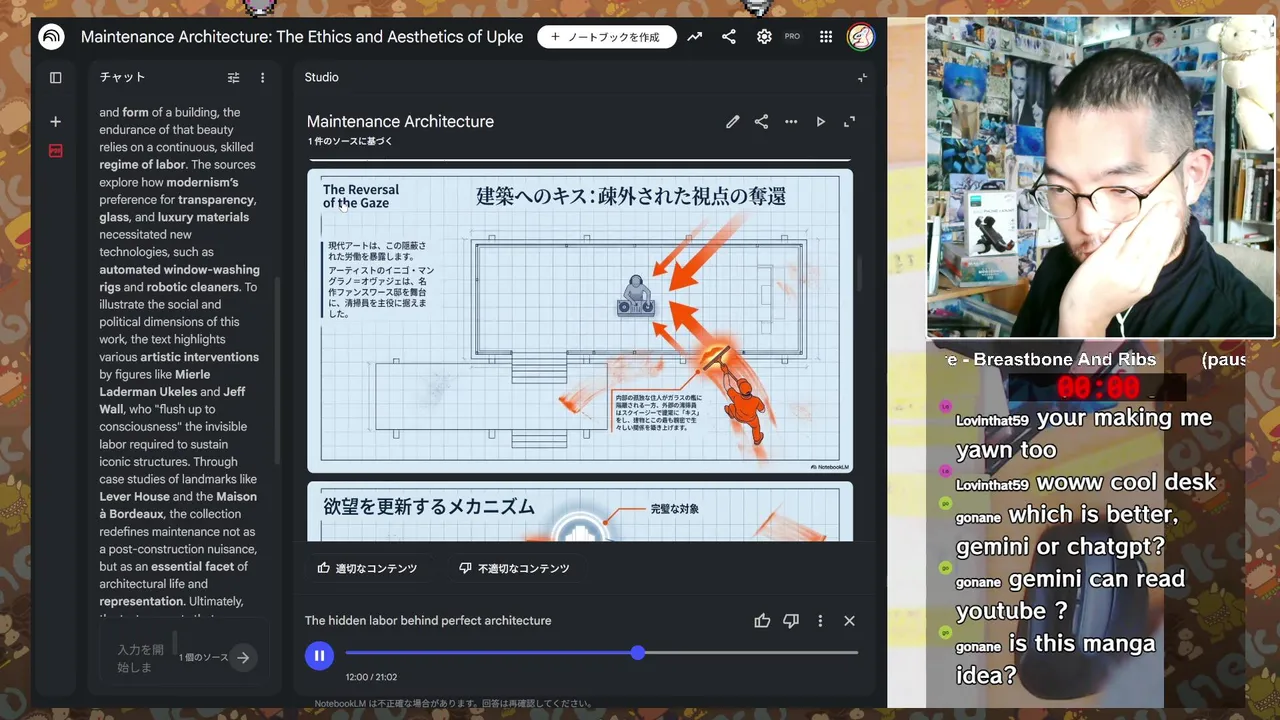Like the audio overview thumbs up
1280x720 pixels.
pos(762,621)
